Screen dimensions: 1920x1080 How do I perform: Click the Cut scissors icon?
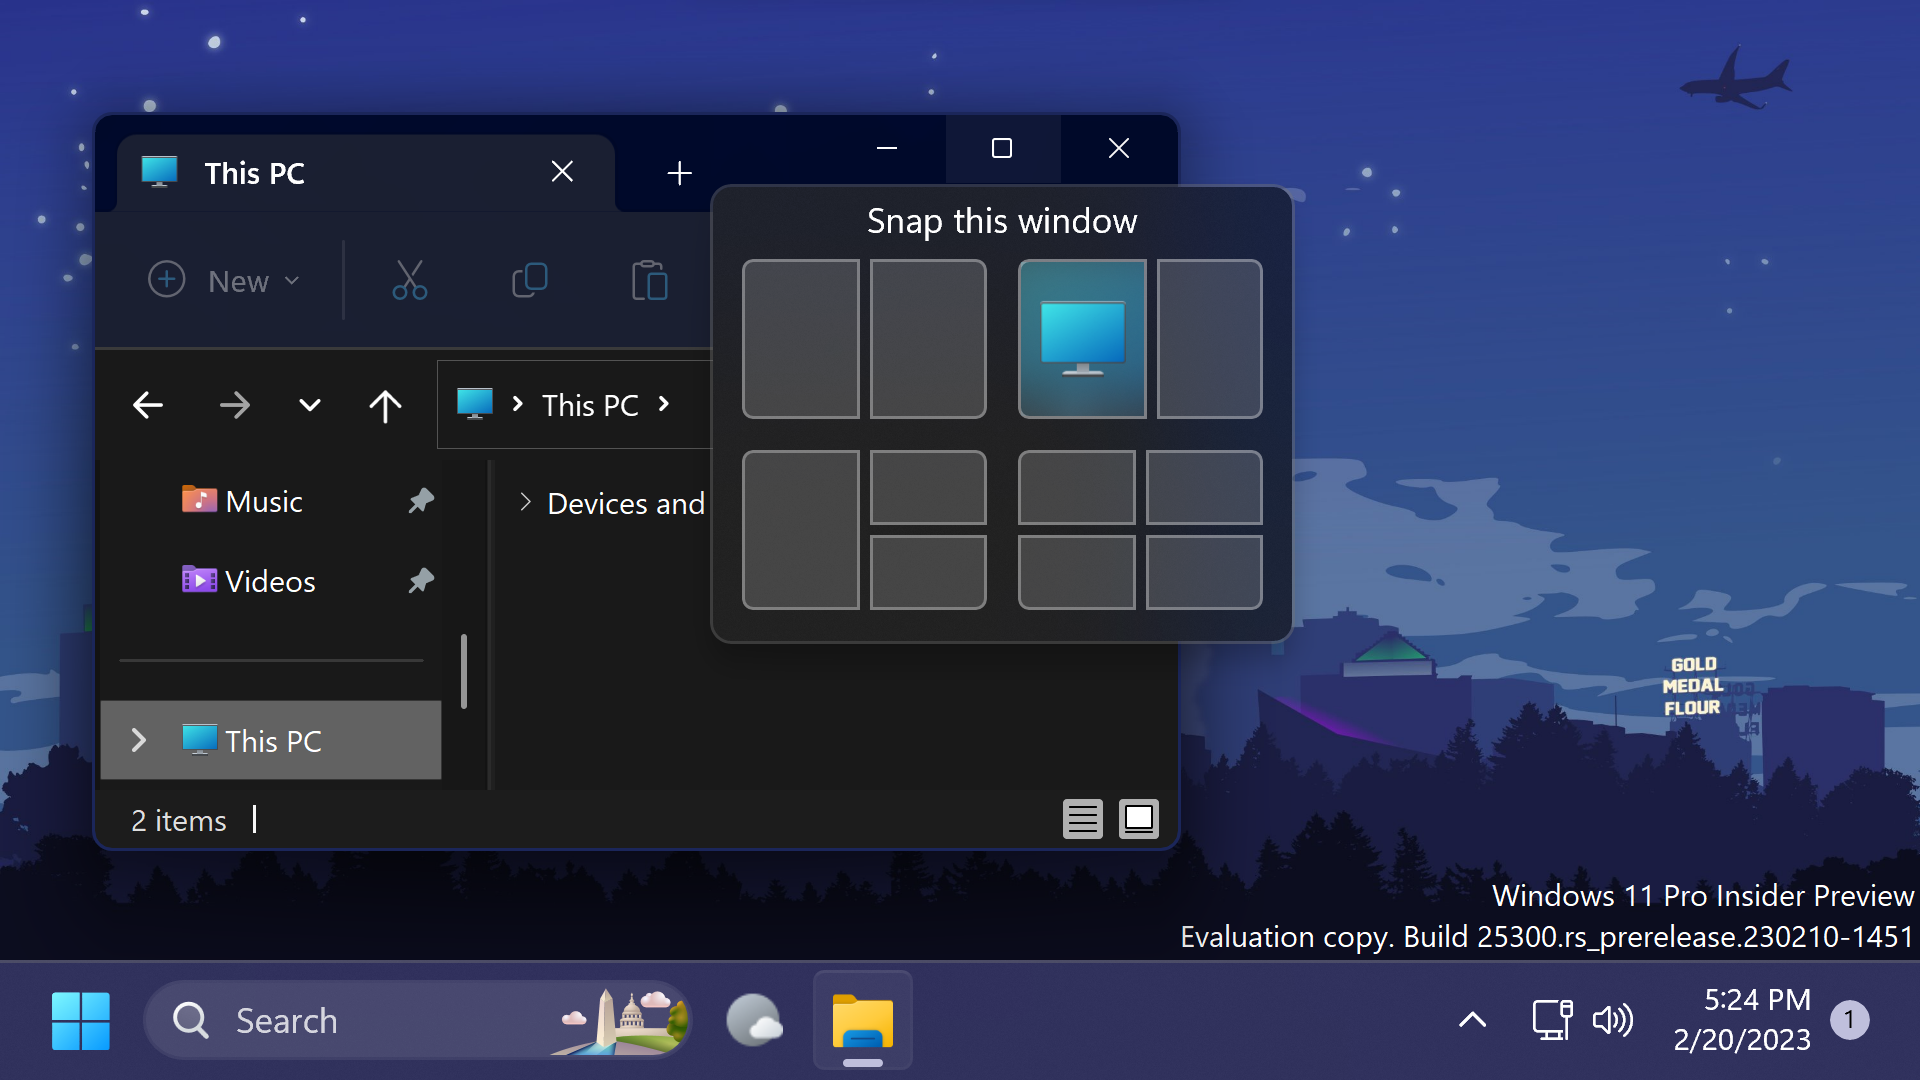(409, 280)
